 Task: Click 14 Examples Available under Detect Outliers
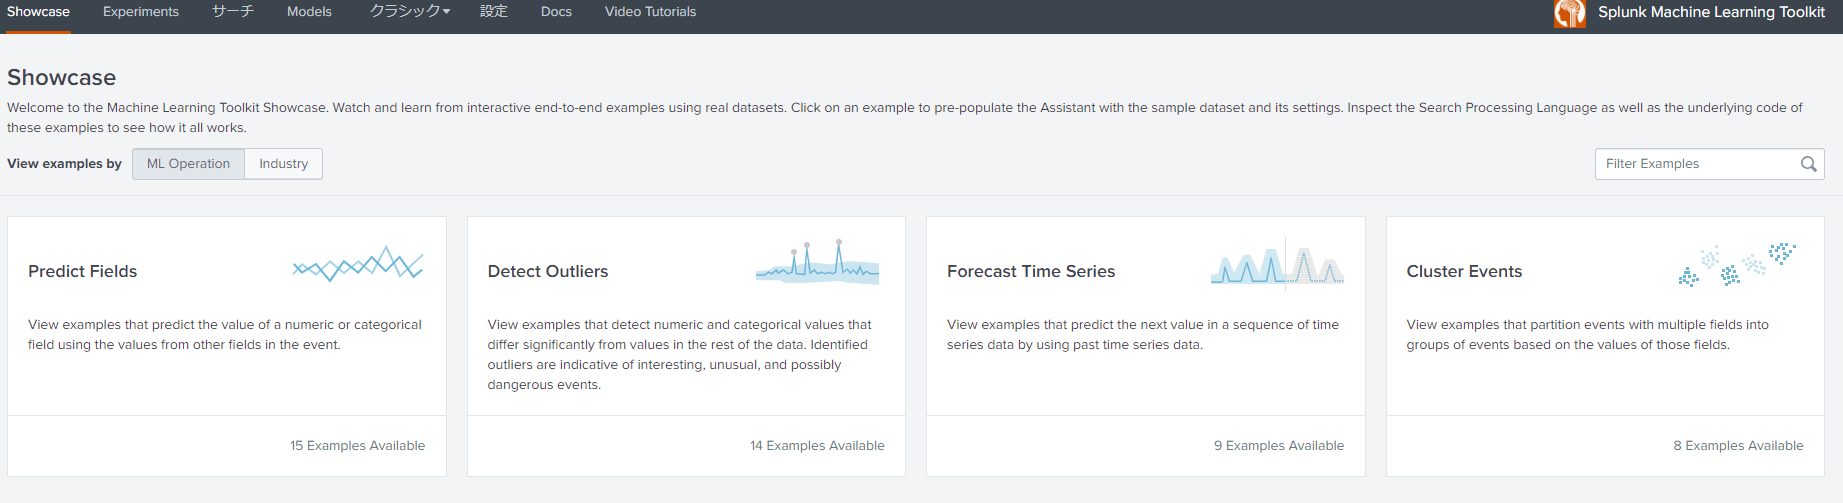pyautogui.click(x=817, y=446)
